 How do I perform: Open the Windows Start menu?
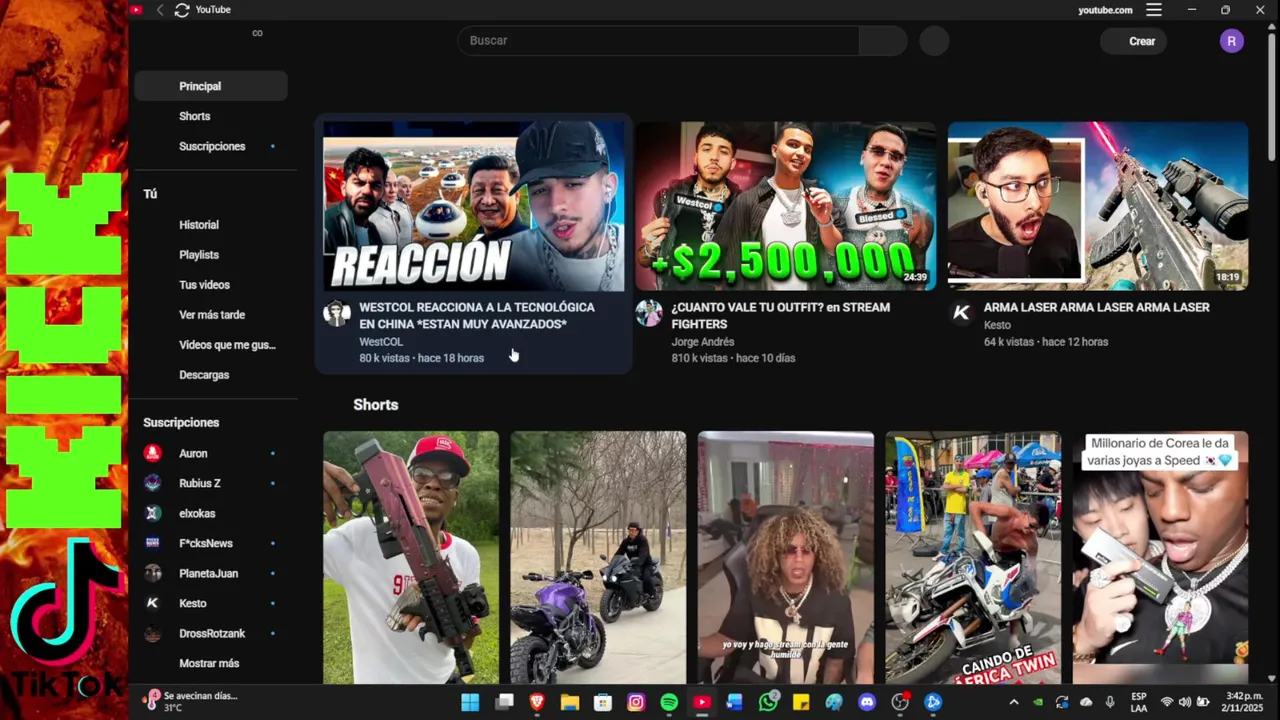pos(470,702)
